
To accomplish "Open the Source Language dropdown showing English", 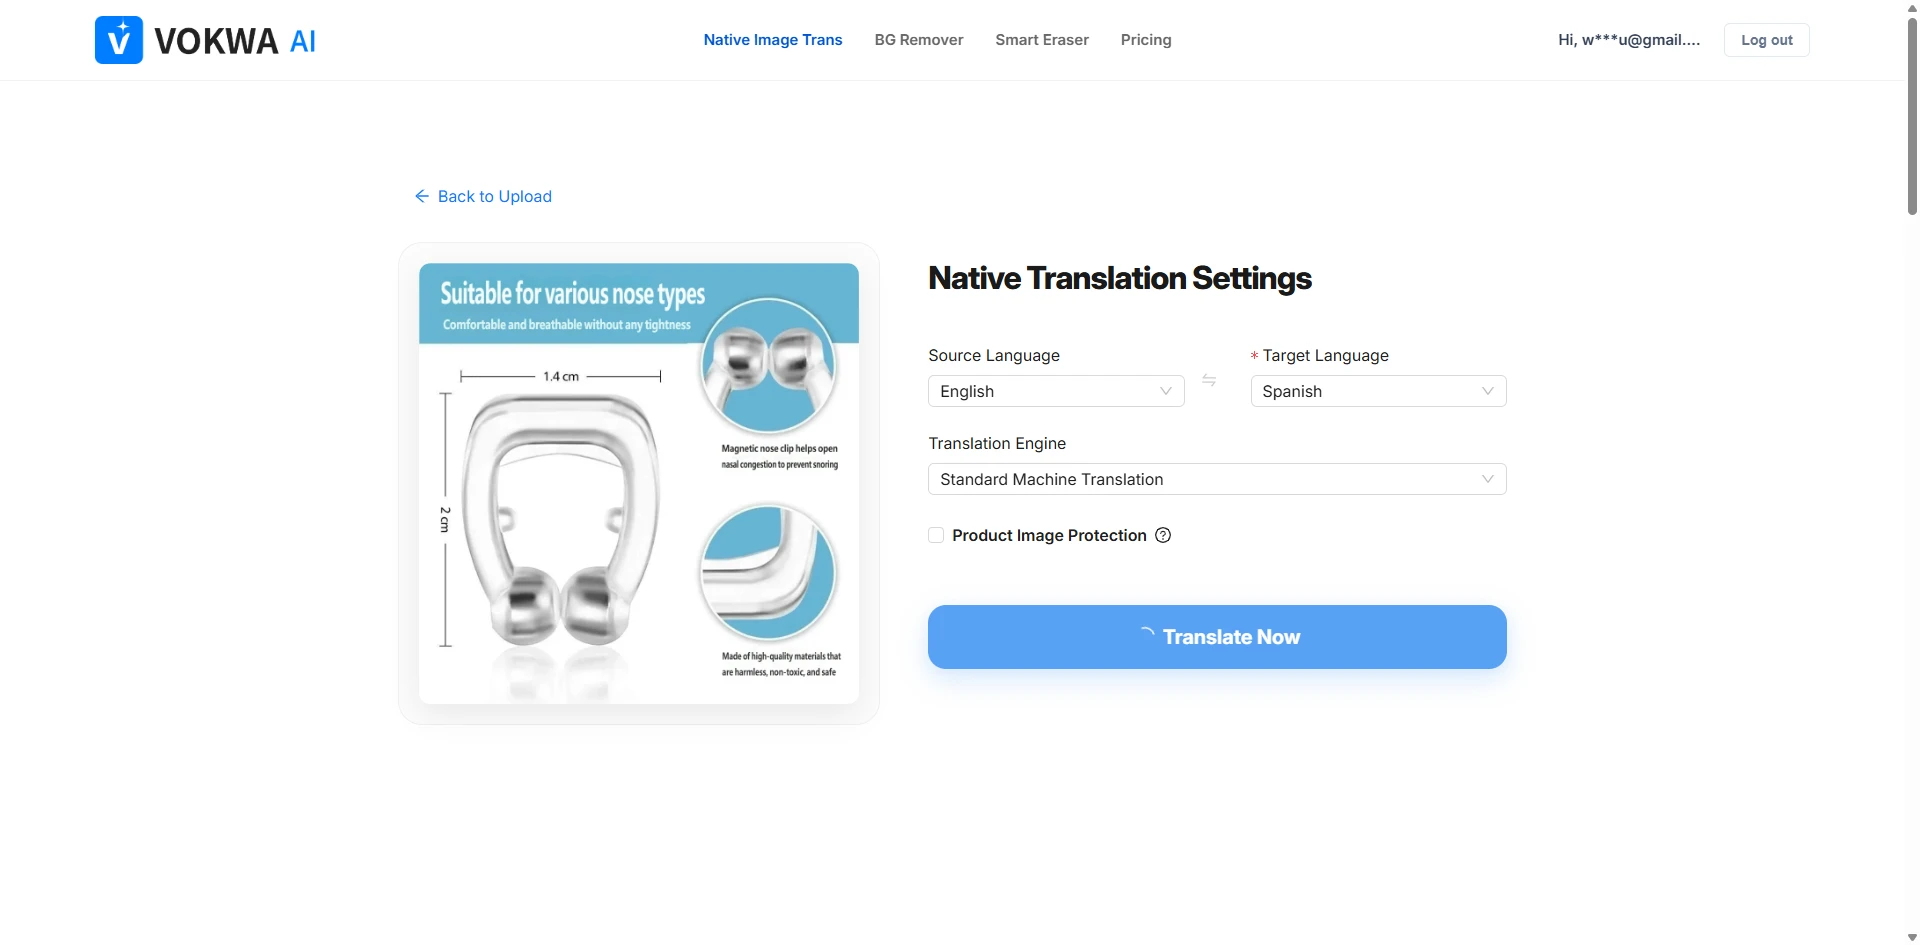I will click(1056, 391).
